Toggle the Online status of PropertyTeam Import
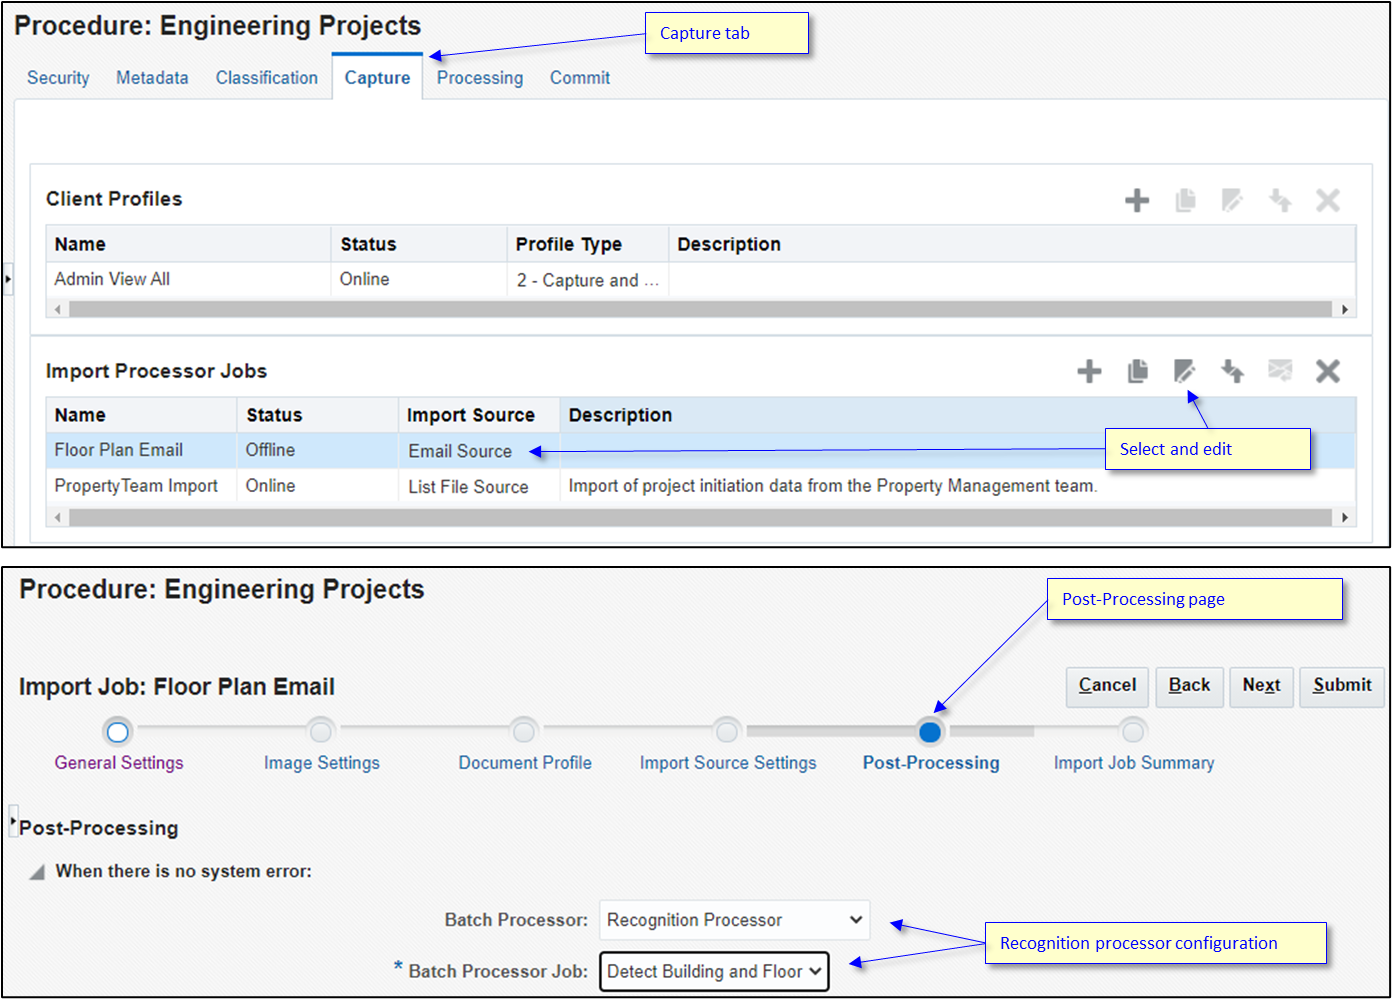This screenshot has height=999, width=1392. 270,486
